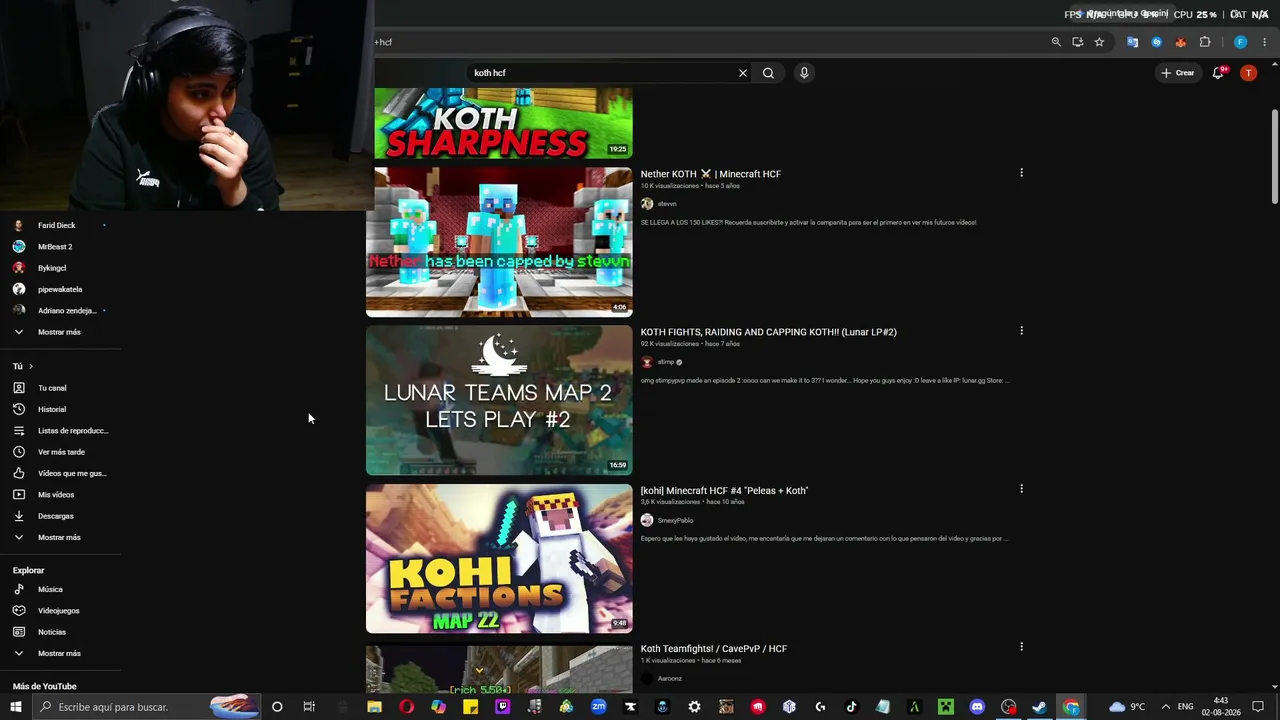The height and width of the screenshot is (720, 1280).
Task: Open Videojuegos in Explorar
Action: pos(60,611)
